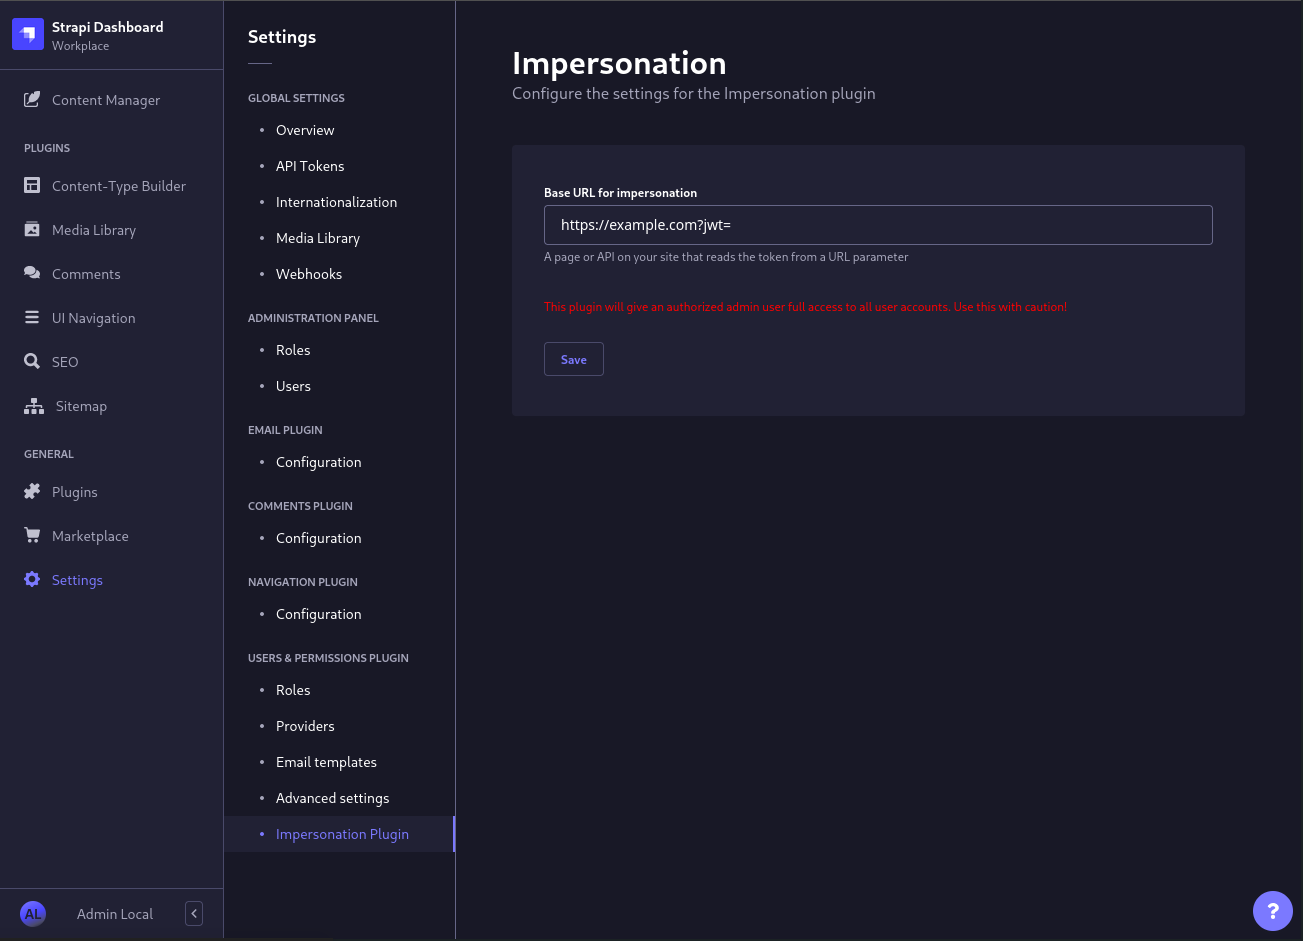Click the Base URL for impersonation label

[620, 193]
